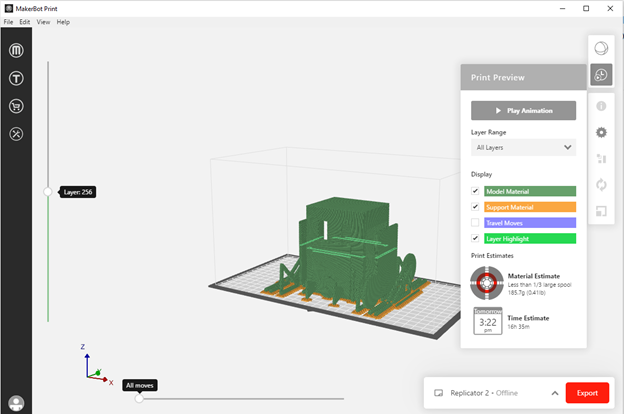Click the MakerBot Print title bar app icon
This screenshot has width=624, height=414.
[9, 8]
